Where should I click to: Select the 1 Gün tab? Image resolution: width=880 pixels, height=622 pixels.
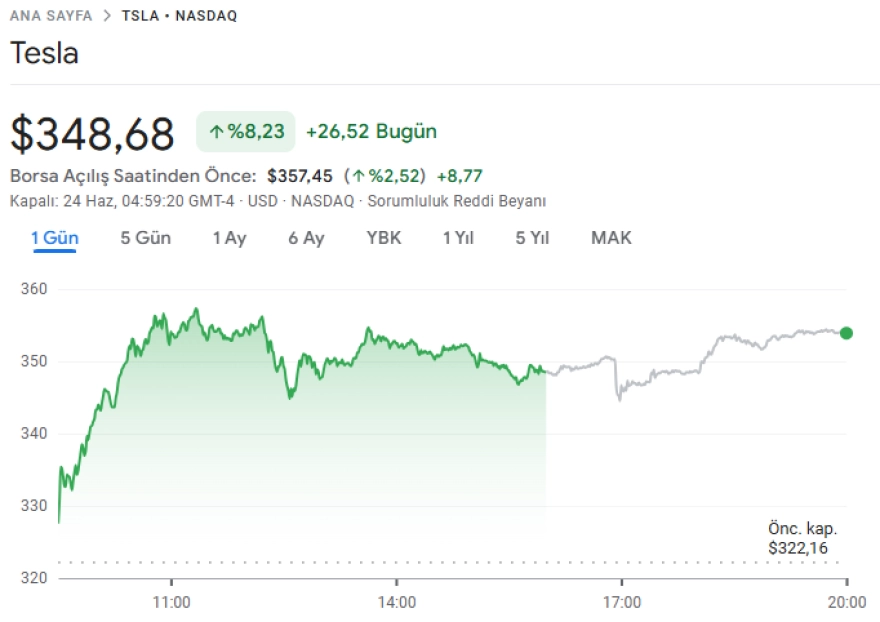tap(54, 238)
